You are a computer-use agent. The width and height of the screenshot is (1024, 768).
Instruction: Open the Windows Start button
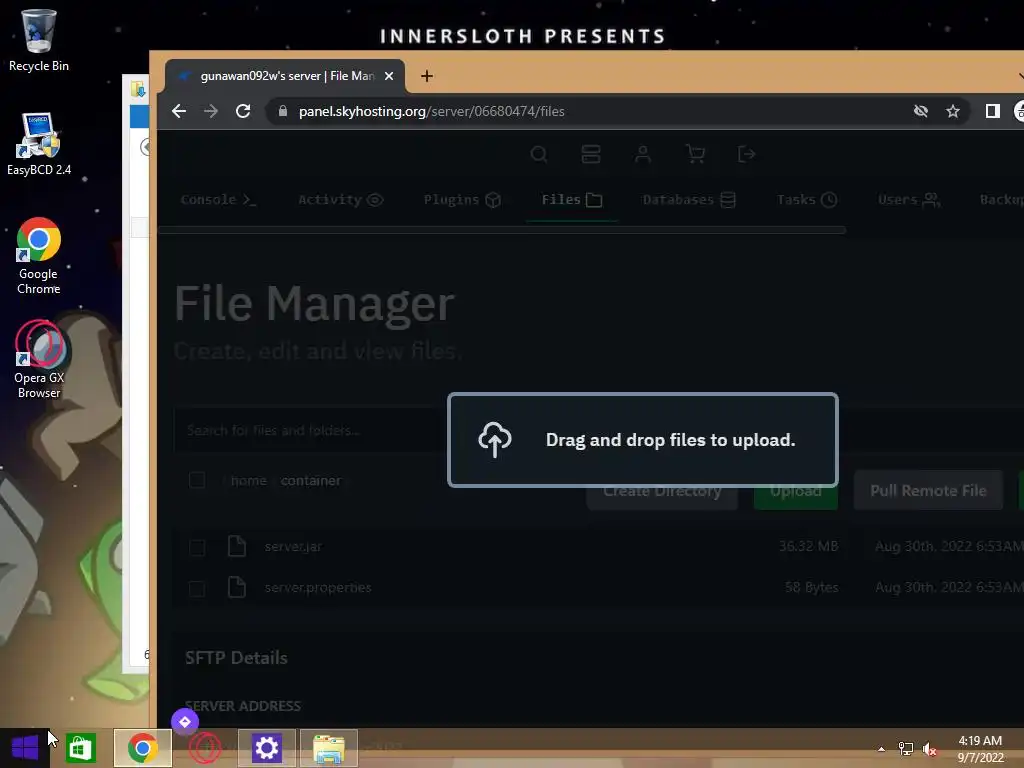click(25, 748)
